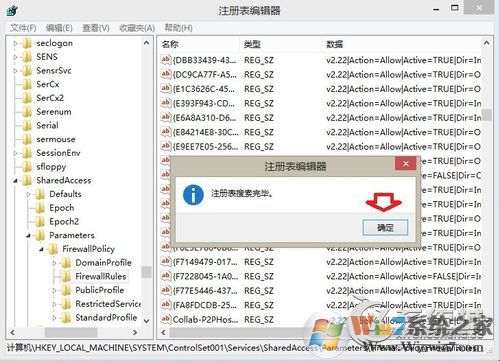
Task: Select the sermouse folder icon
Action: click(27, 139)
